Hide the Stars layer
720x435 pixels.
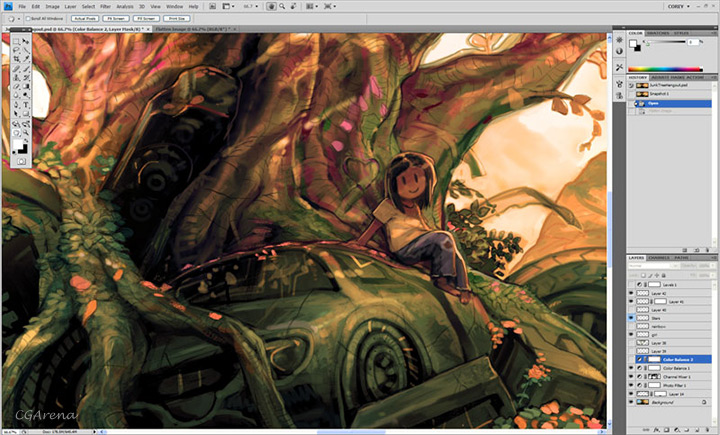pyautogui.click(x=631, y=318)
